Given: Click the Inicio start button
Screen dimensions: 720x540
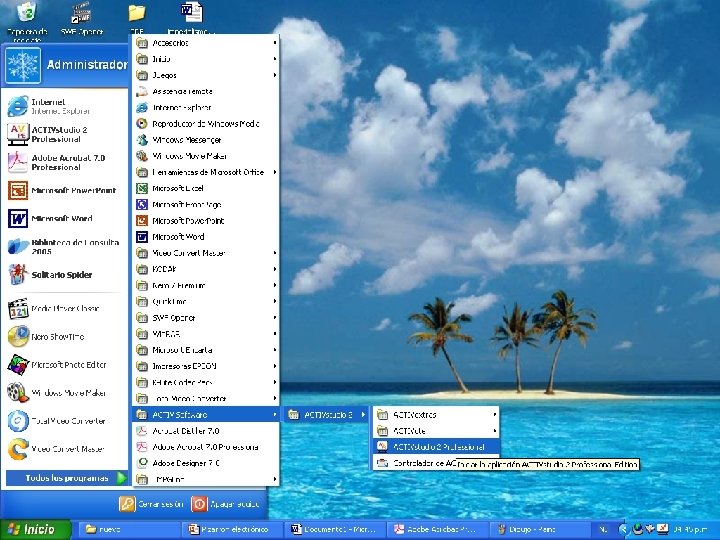Looking at the screenshot, I should click(x=35, y=529).
